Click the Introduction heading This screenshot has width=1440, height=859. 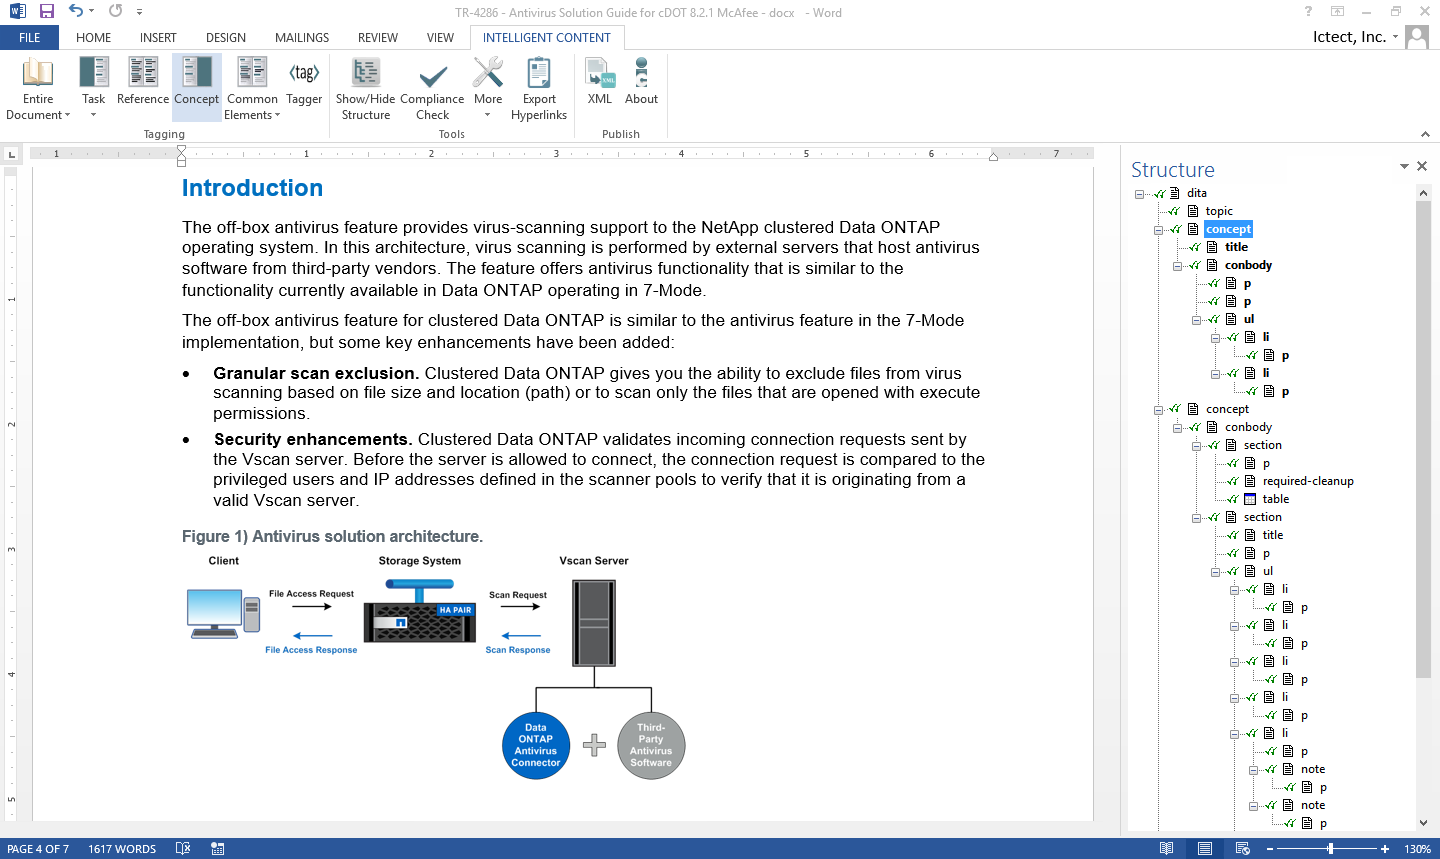pyautogui.click(x=252, y=188)
